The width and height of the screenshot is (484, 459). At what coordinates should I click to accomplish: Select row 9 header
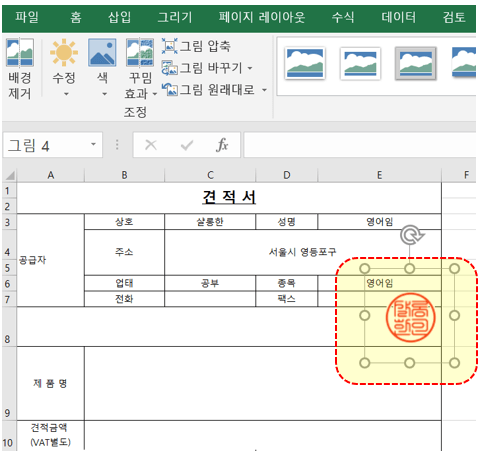click(9, 383)
